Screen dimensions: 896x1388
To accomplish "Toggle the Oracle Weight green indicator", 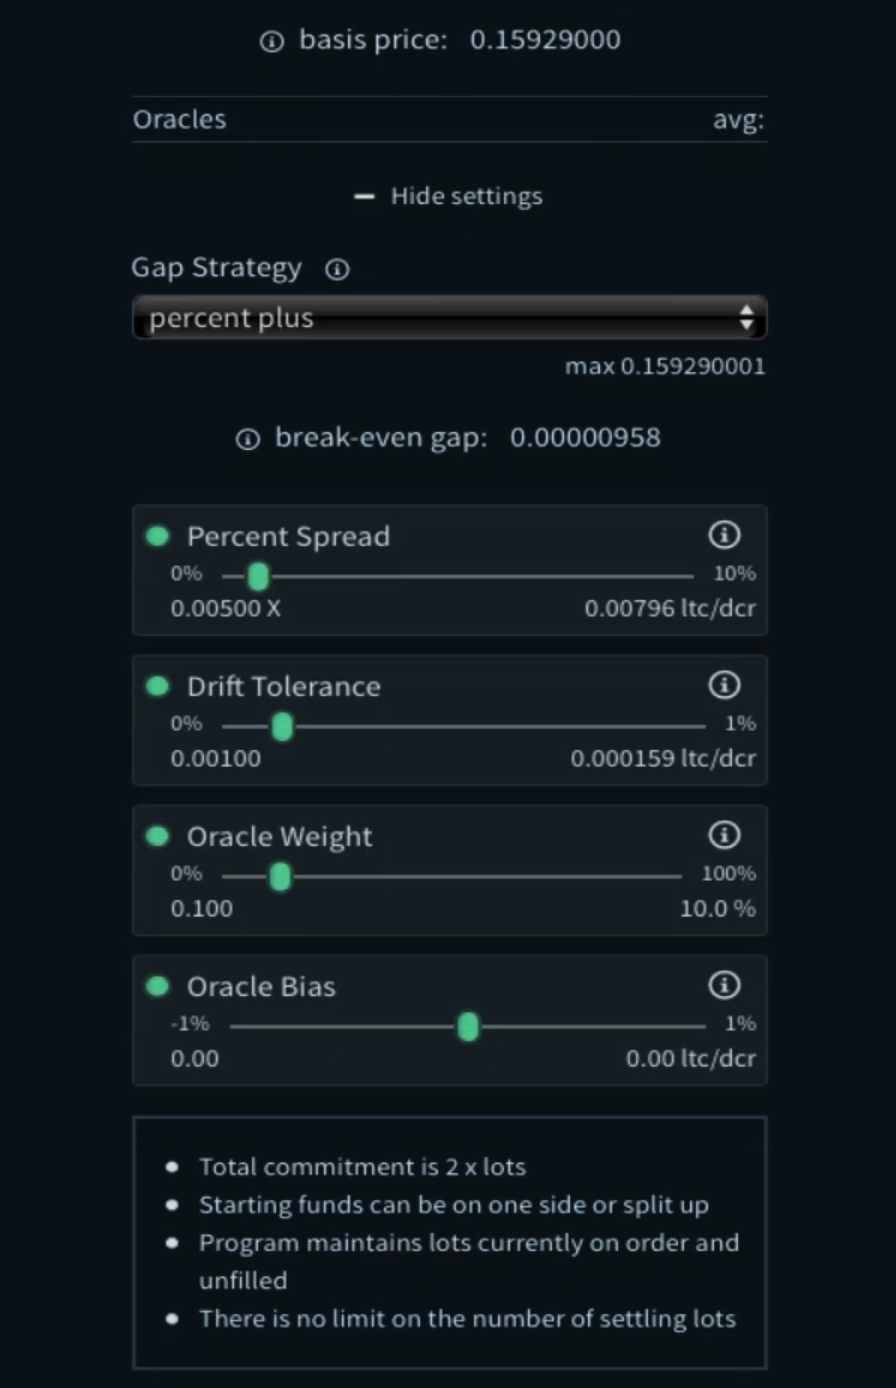I will coord(157,836).
